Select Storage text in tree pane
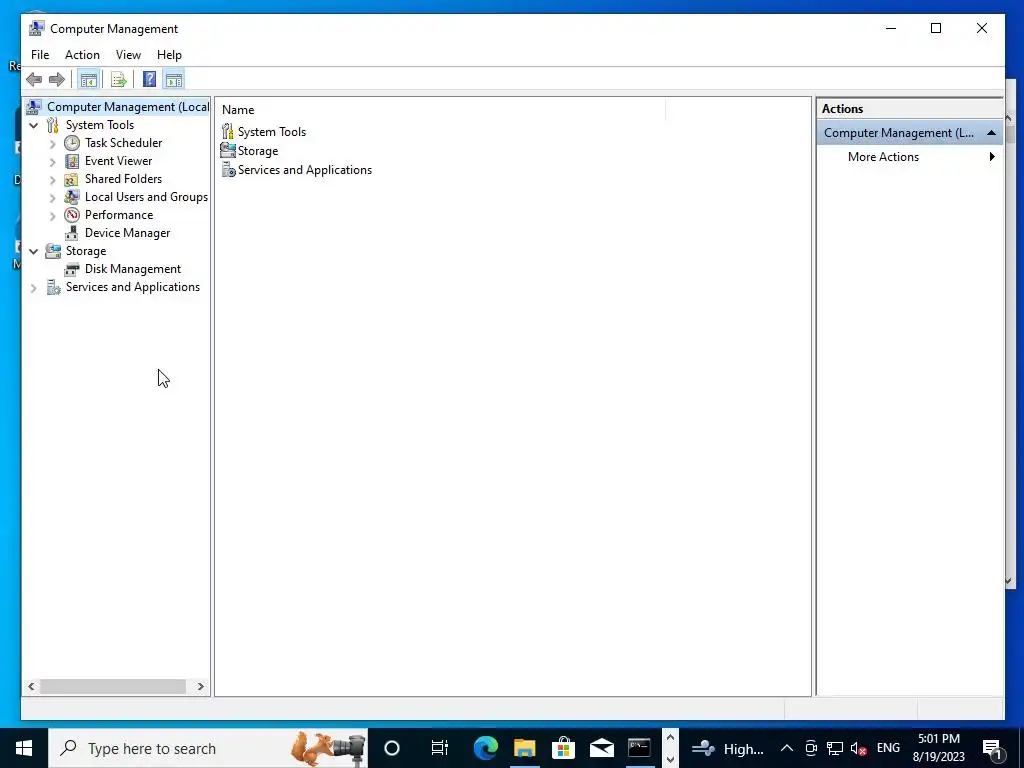The image size is (1024, 768). click(x=86, y=251)
